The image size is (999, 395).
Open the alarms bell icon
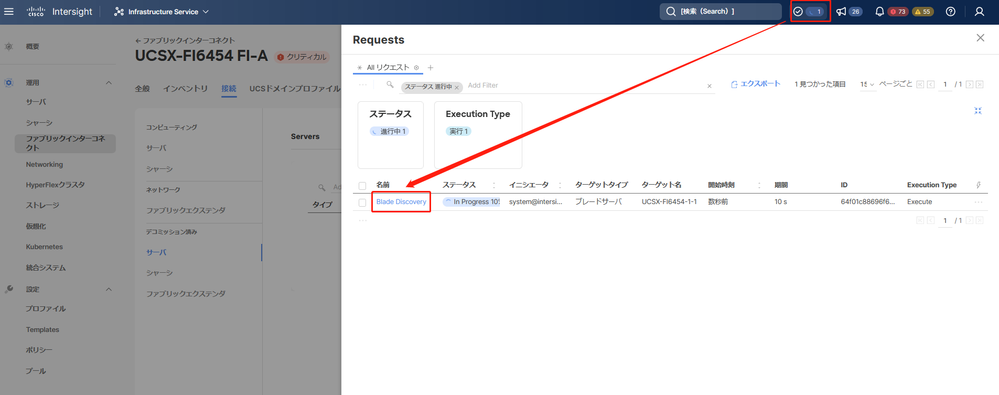pyautogui.click(x=880, y=11)
